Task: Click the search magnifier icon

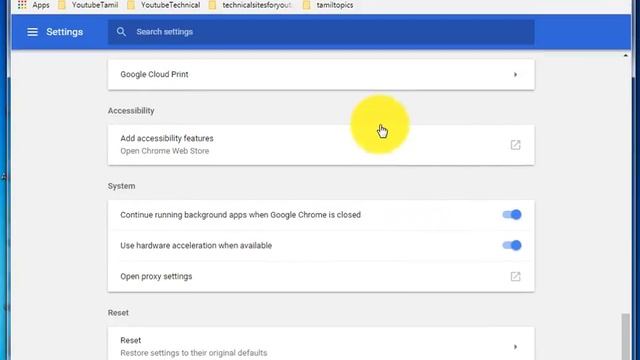Action: click(x=121, y=32)
